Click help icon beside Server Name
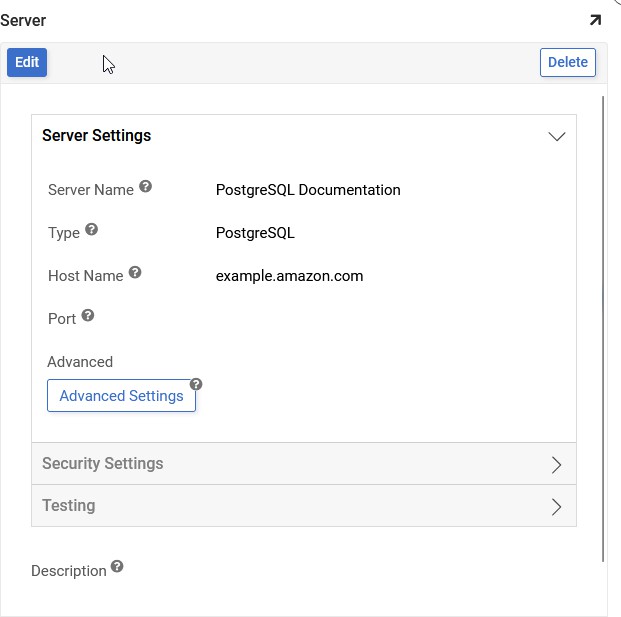 pyautogui.click(x=145, y=187)
